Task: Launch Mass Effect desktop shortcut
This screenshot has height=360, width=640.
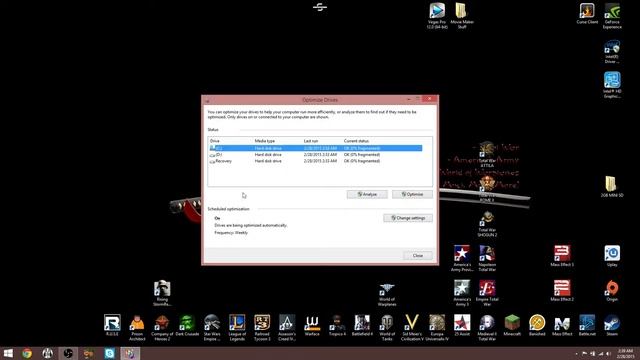Action: [562, 325]
